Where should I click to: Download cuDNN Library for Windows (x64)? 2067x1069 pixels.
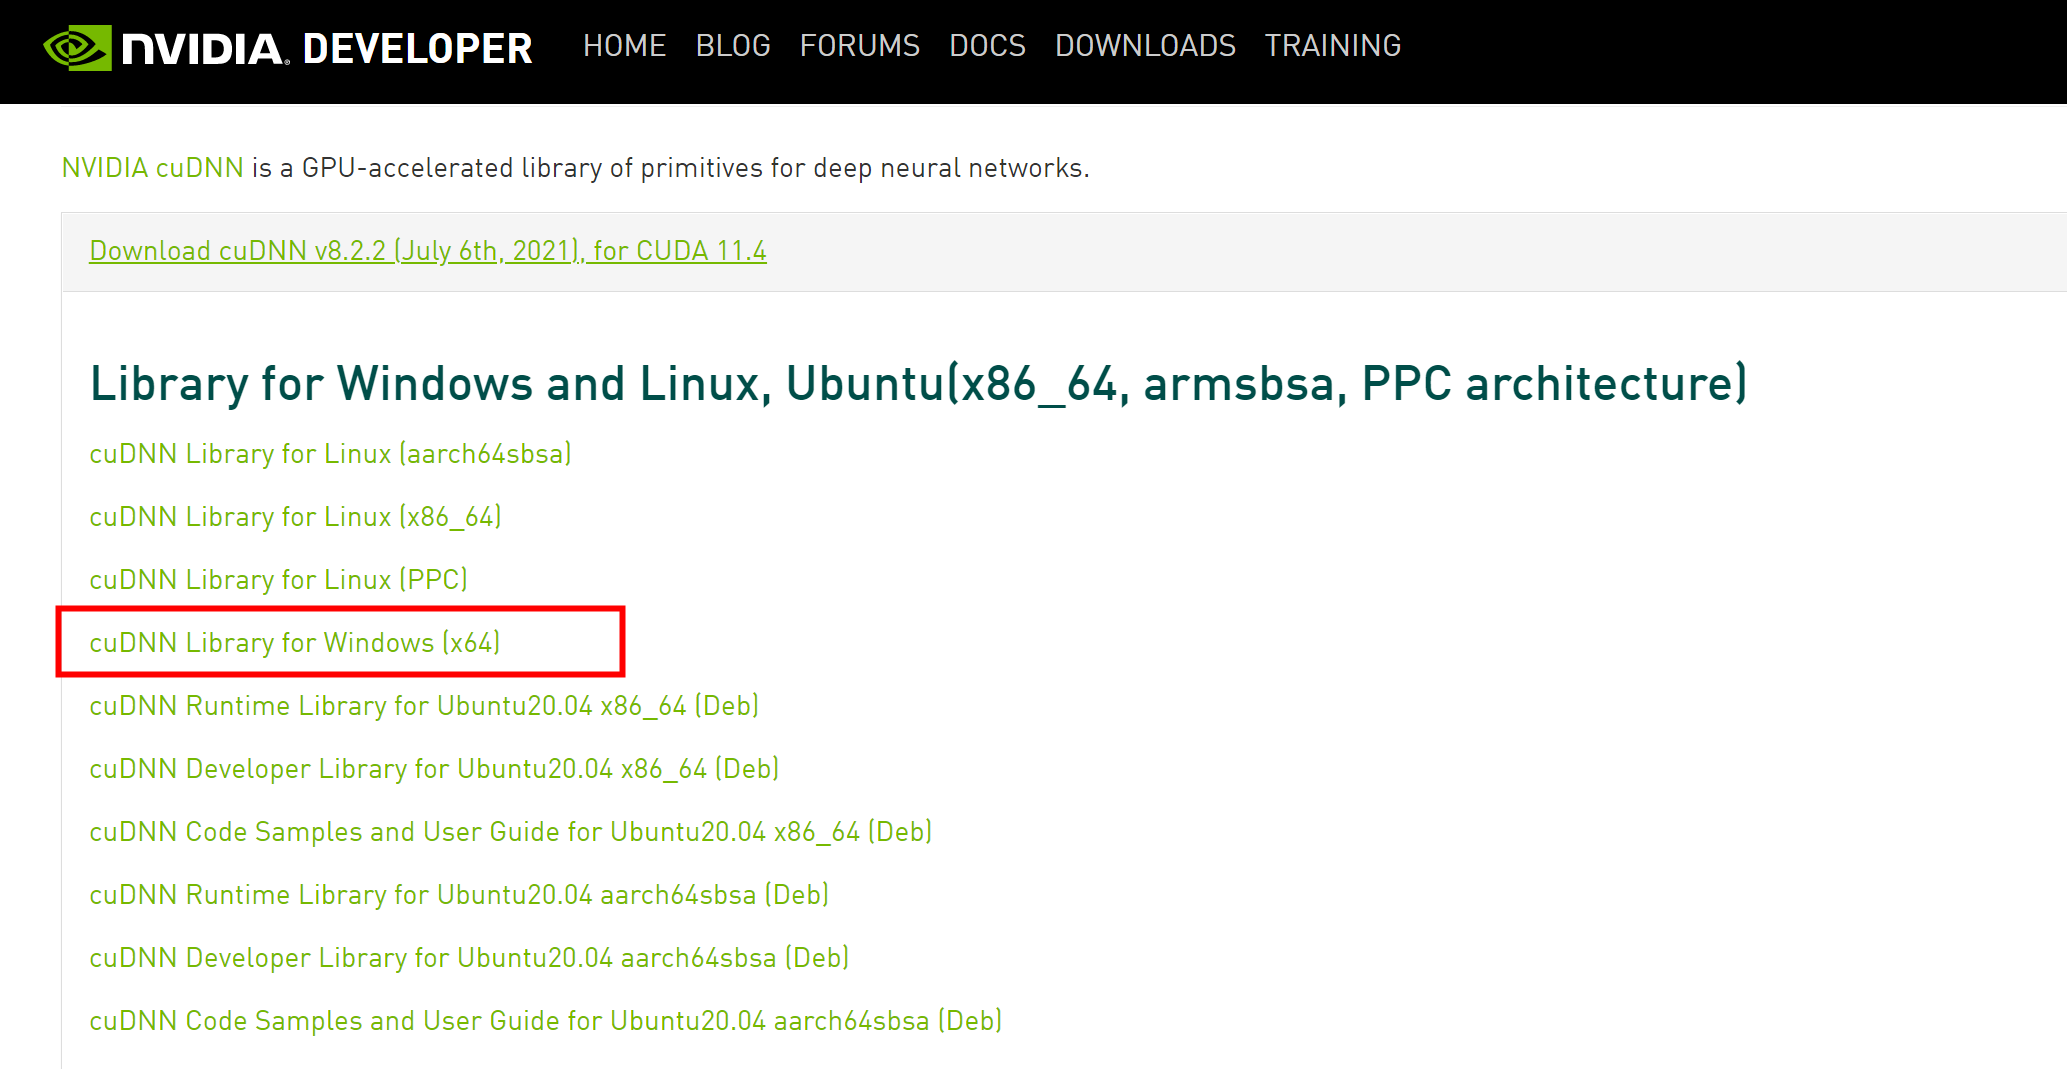point(295,643)
